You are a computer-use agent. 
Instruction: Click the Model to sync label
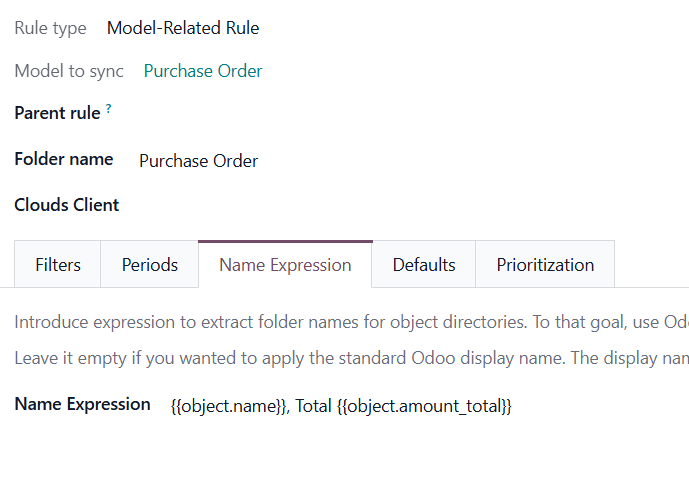pyautogui.click(x=69, y=71)
